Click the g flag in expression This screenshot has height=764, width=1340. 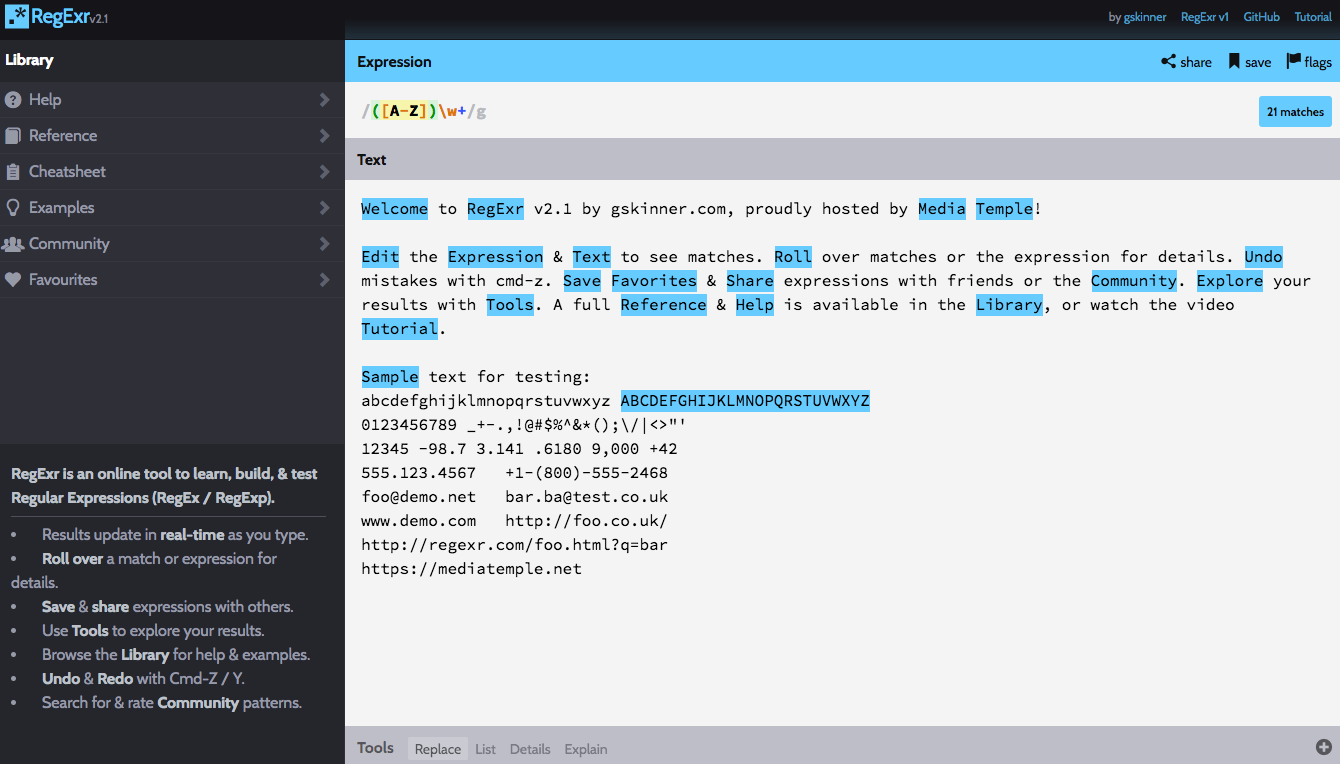(481, 112)
